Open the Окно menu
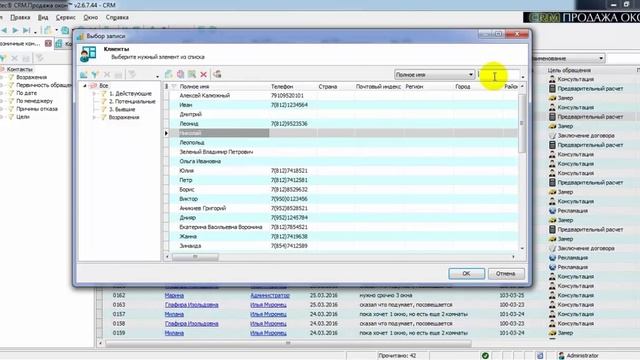Screen dimensions: 640x360 tap(90, 18)
